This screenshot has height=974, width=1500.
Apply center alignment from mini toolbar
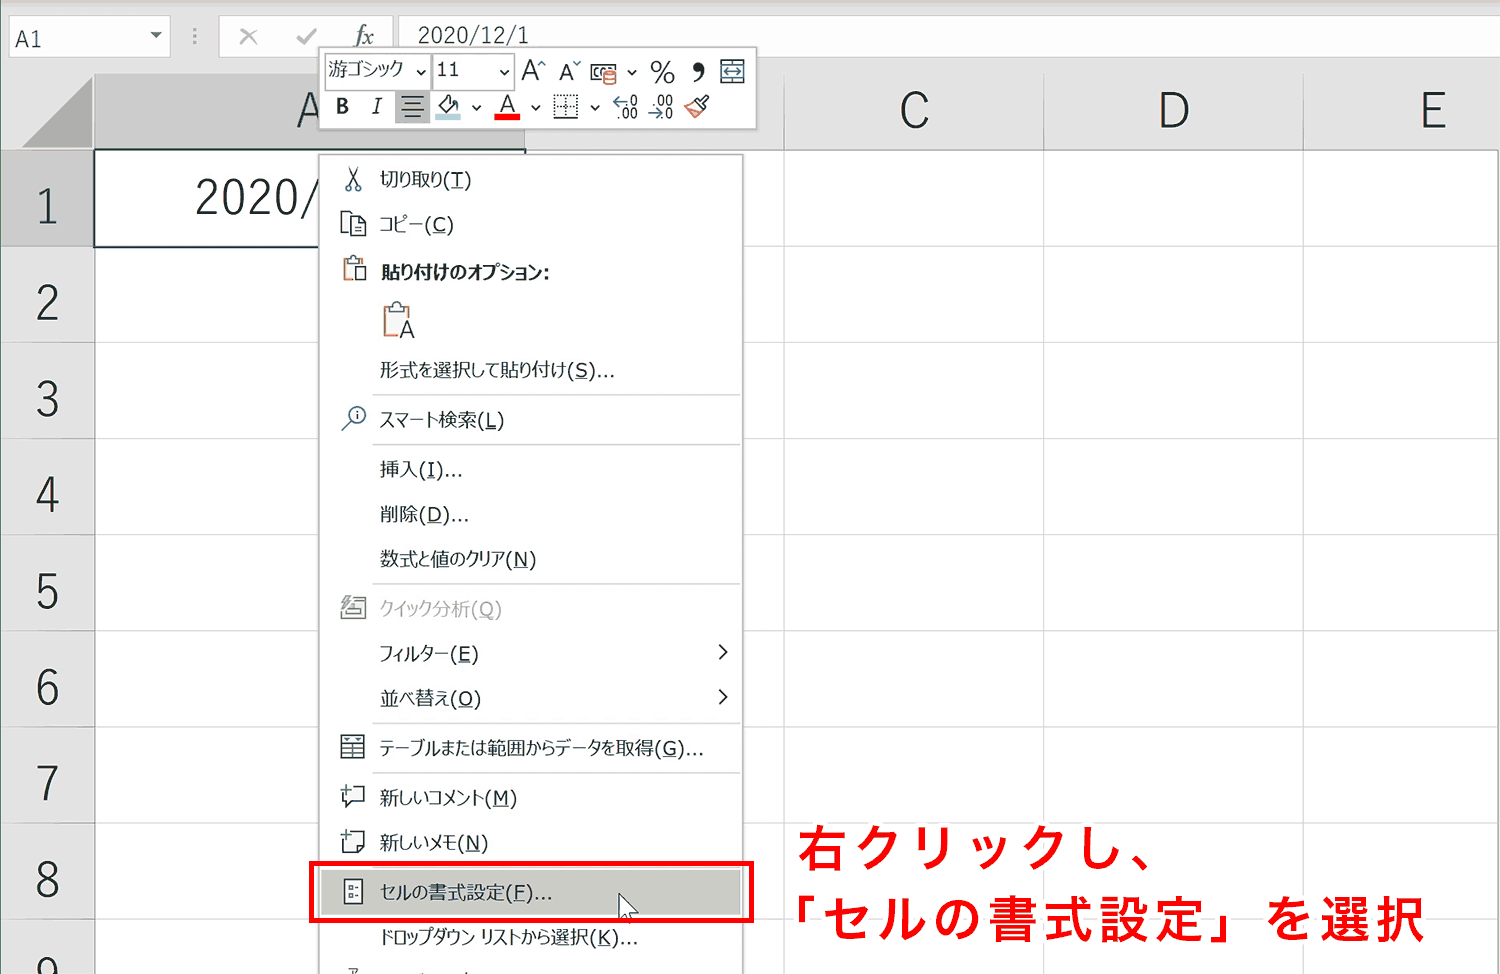click(412, 107)
